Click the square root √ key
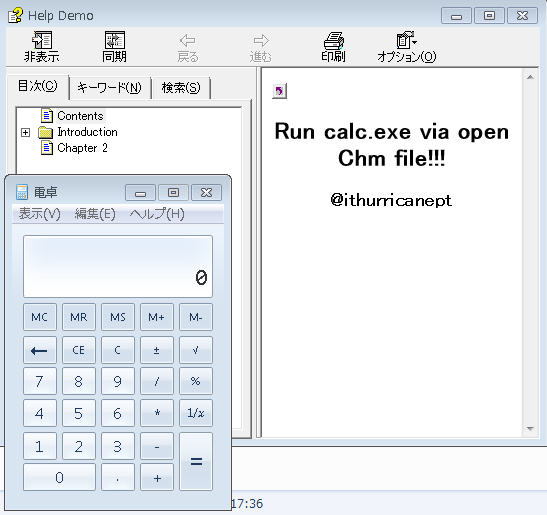547x515 pixels. pos(196,350)
